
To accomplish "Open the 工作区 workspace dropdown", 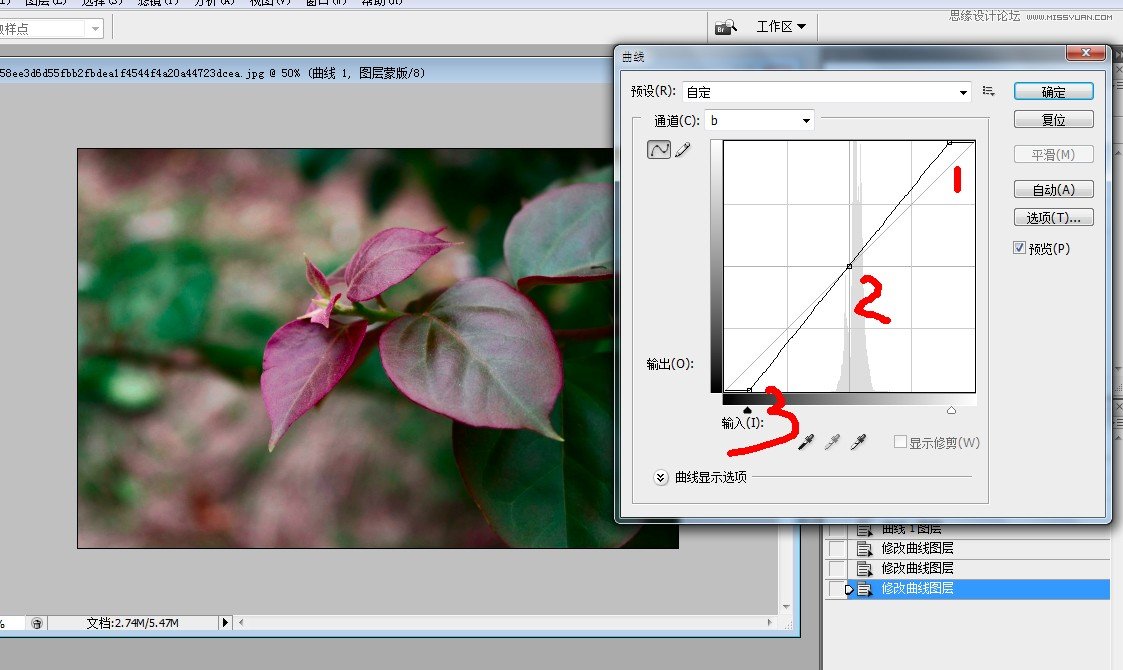I will pyautogui.click(x=781, y=27).
